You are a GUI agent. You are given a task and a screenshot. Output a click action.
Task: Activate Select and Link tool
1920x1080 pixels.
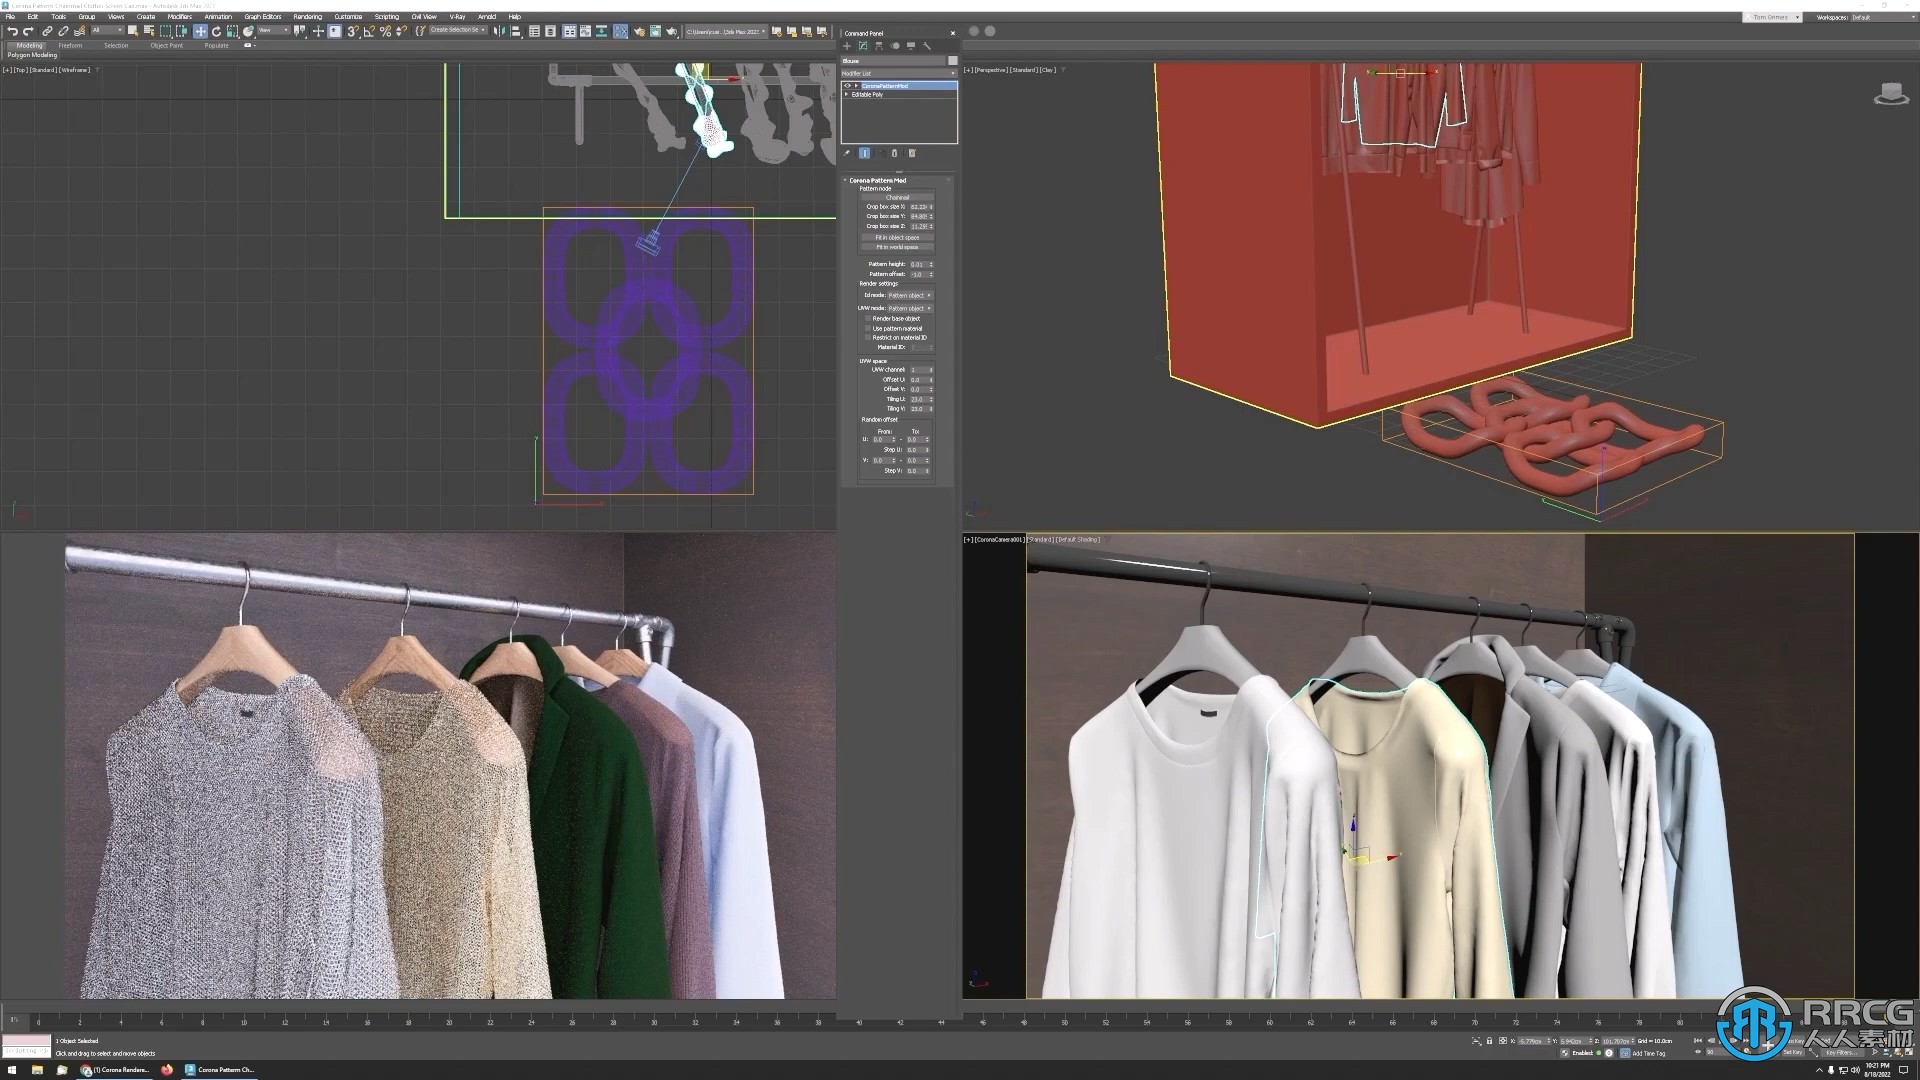(47, 31)
